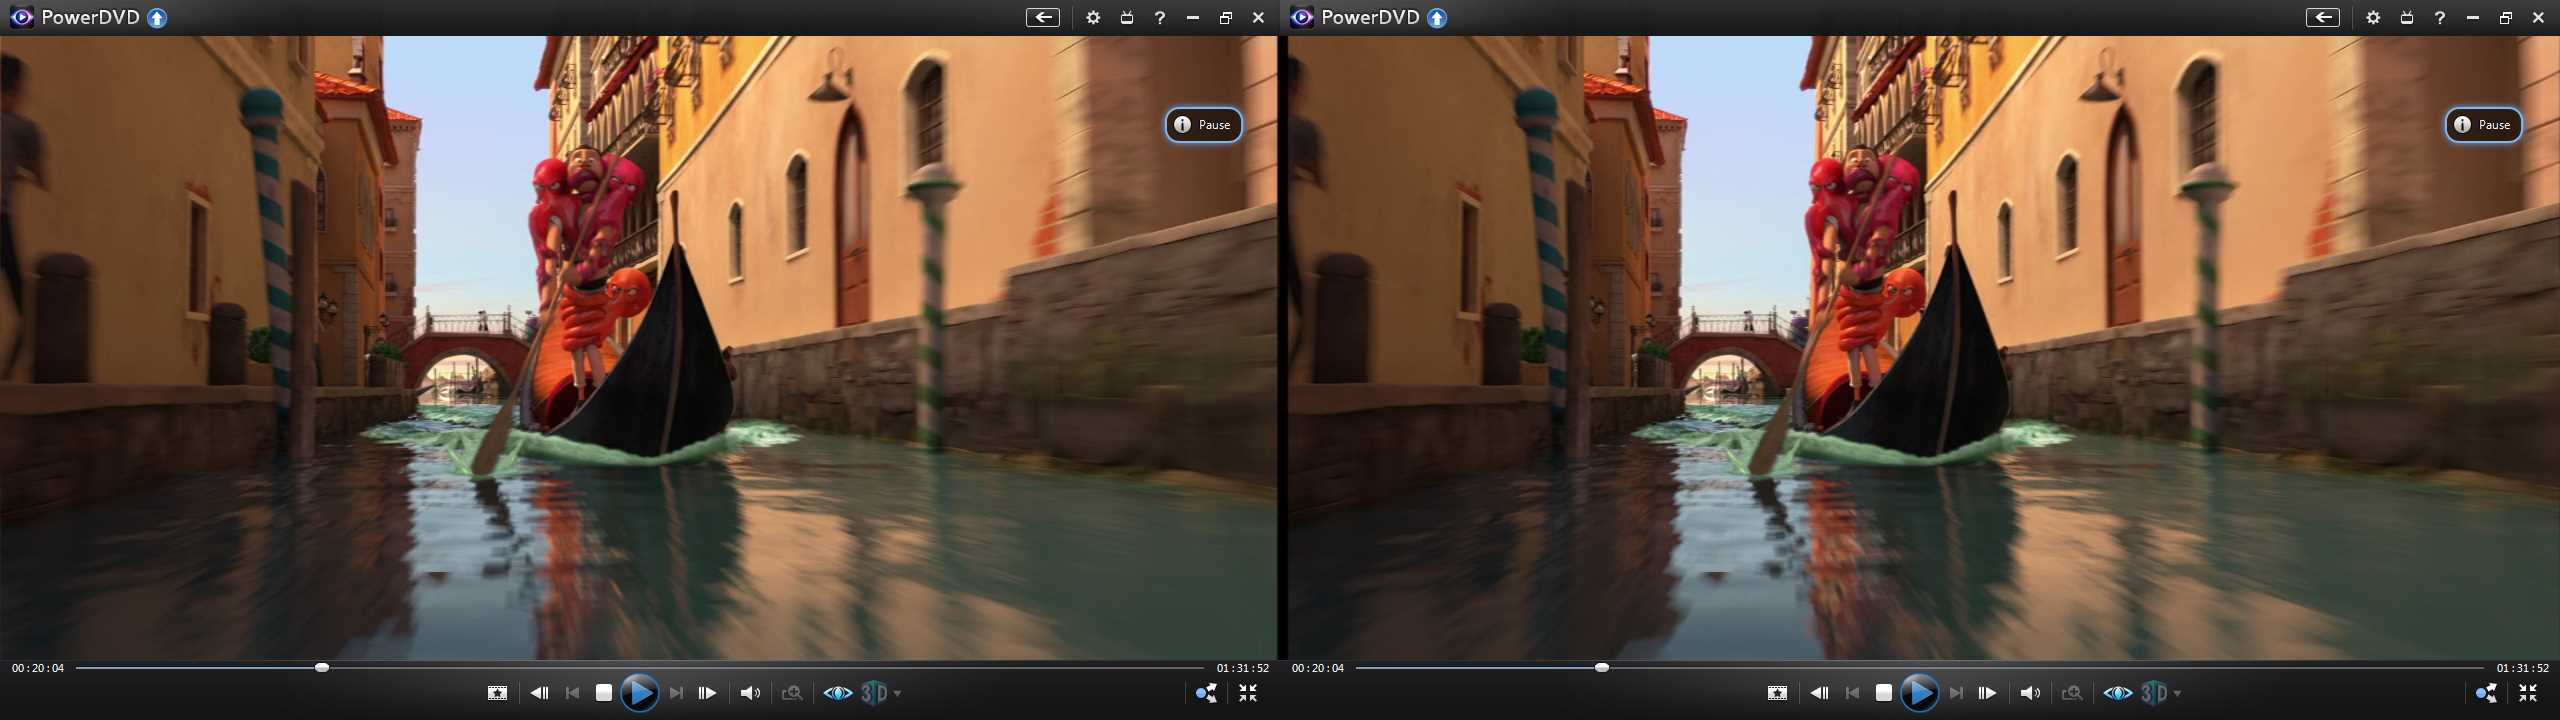
Task: Stop playback in the left window
Action: click(x=603, y=693)
